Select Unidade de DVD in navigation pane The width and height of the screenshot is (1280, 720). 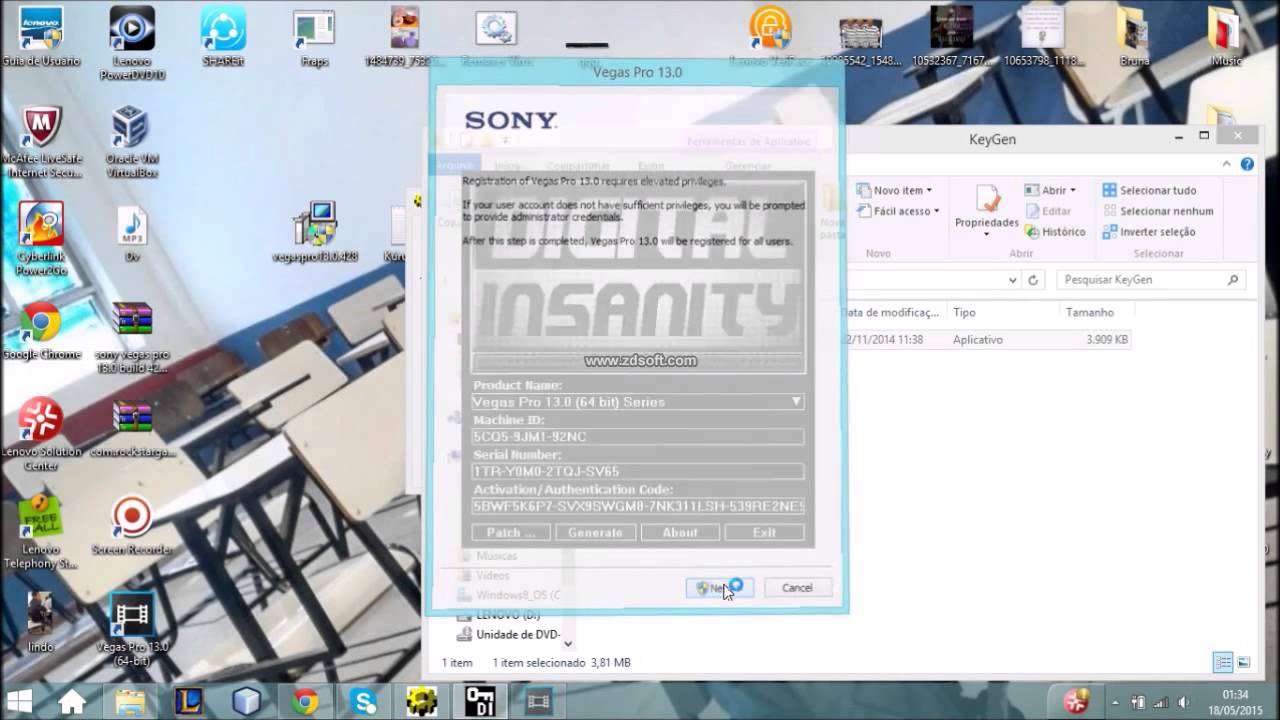509,634
